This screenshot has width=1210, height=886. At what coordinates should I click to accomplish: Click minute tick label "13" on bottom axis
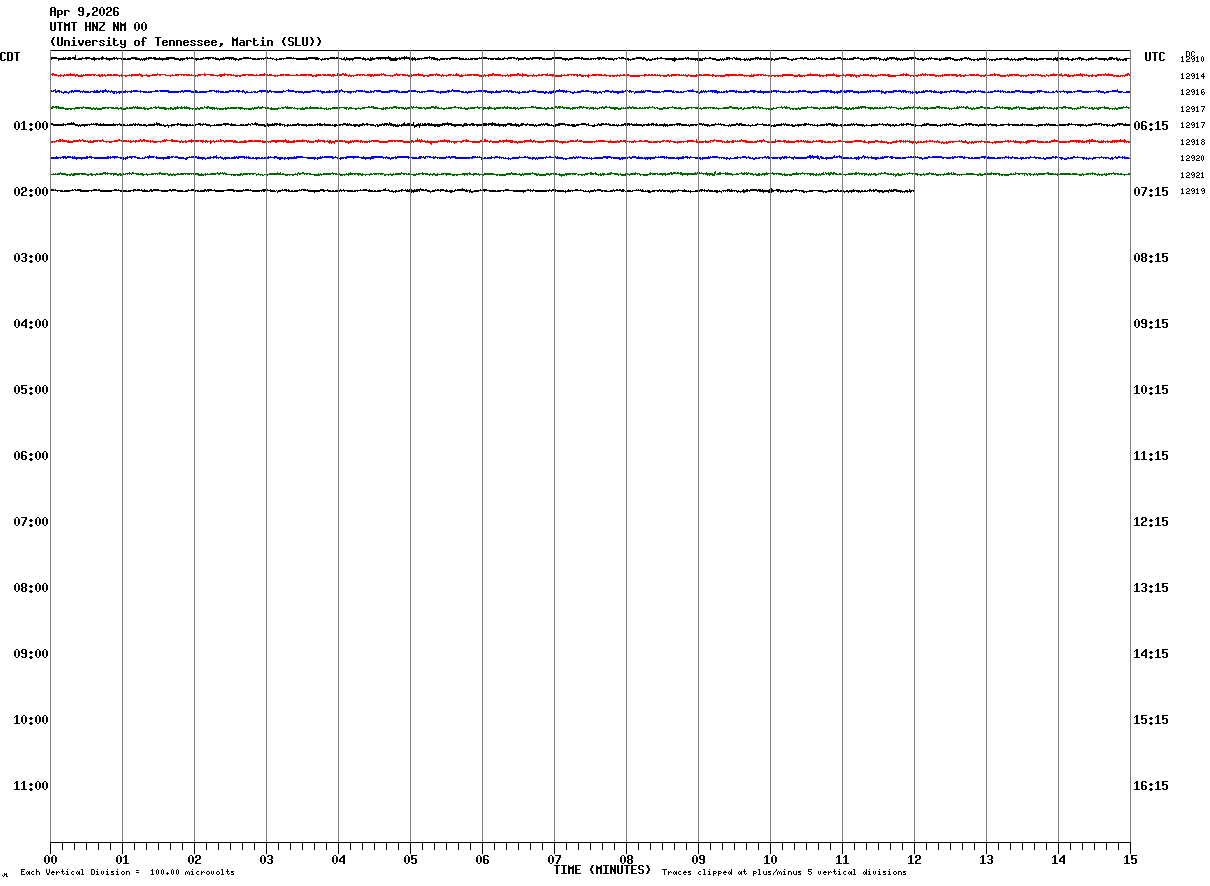[986, 860]
